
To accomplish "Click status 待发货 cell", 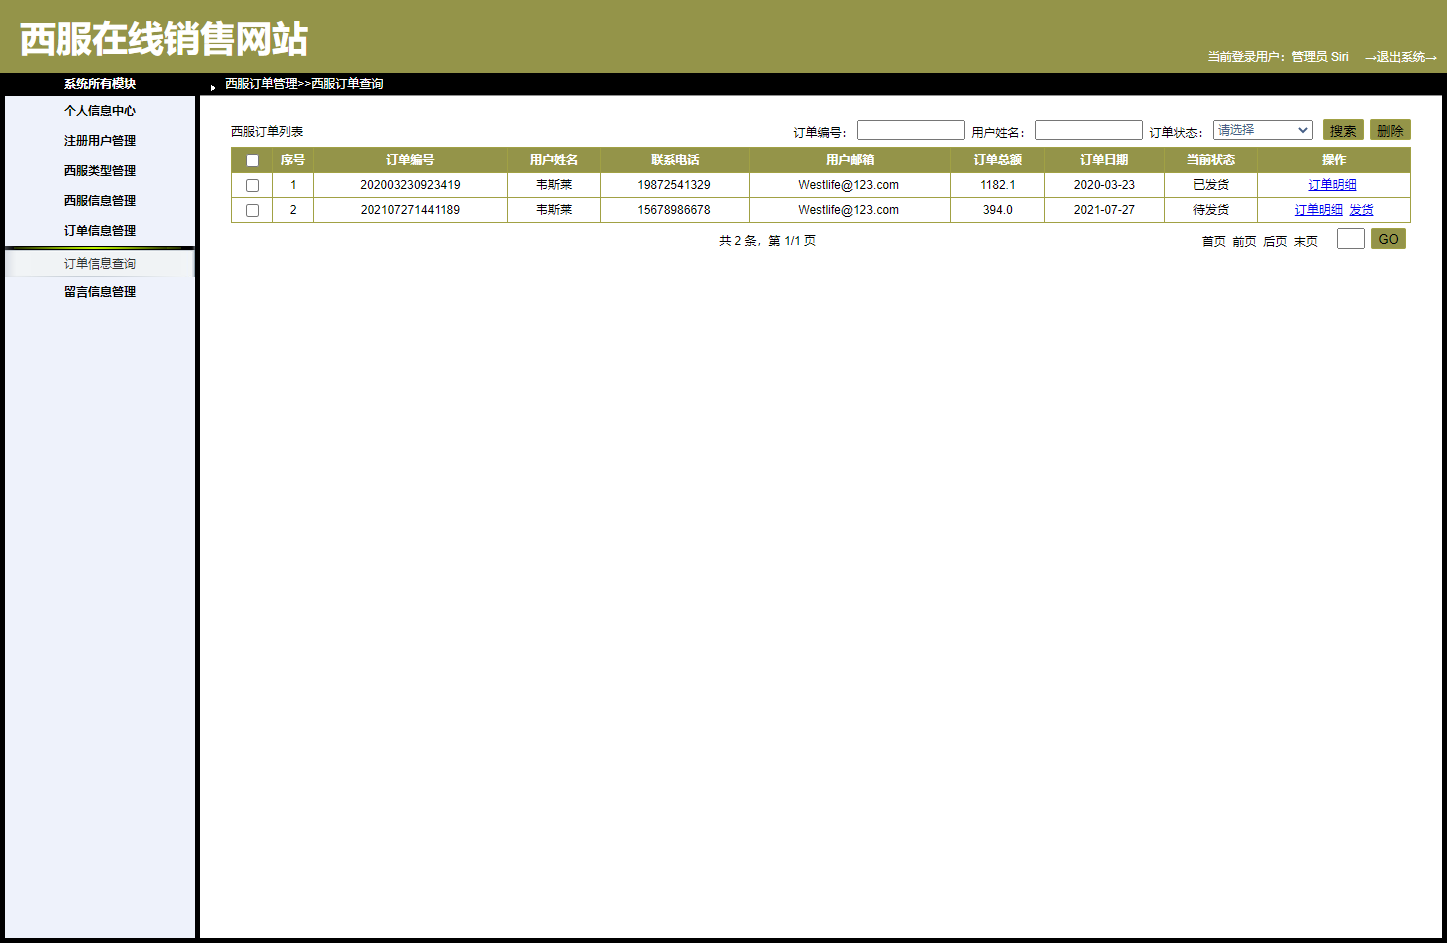I will [1211, 210].
